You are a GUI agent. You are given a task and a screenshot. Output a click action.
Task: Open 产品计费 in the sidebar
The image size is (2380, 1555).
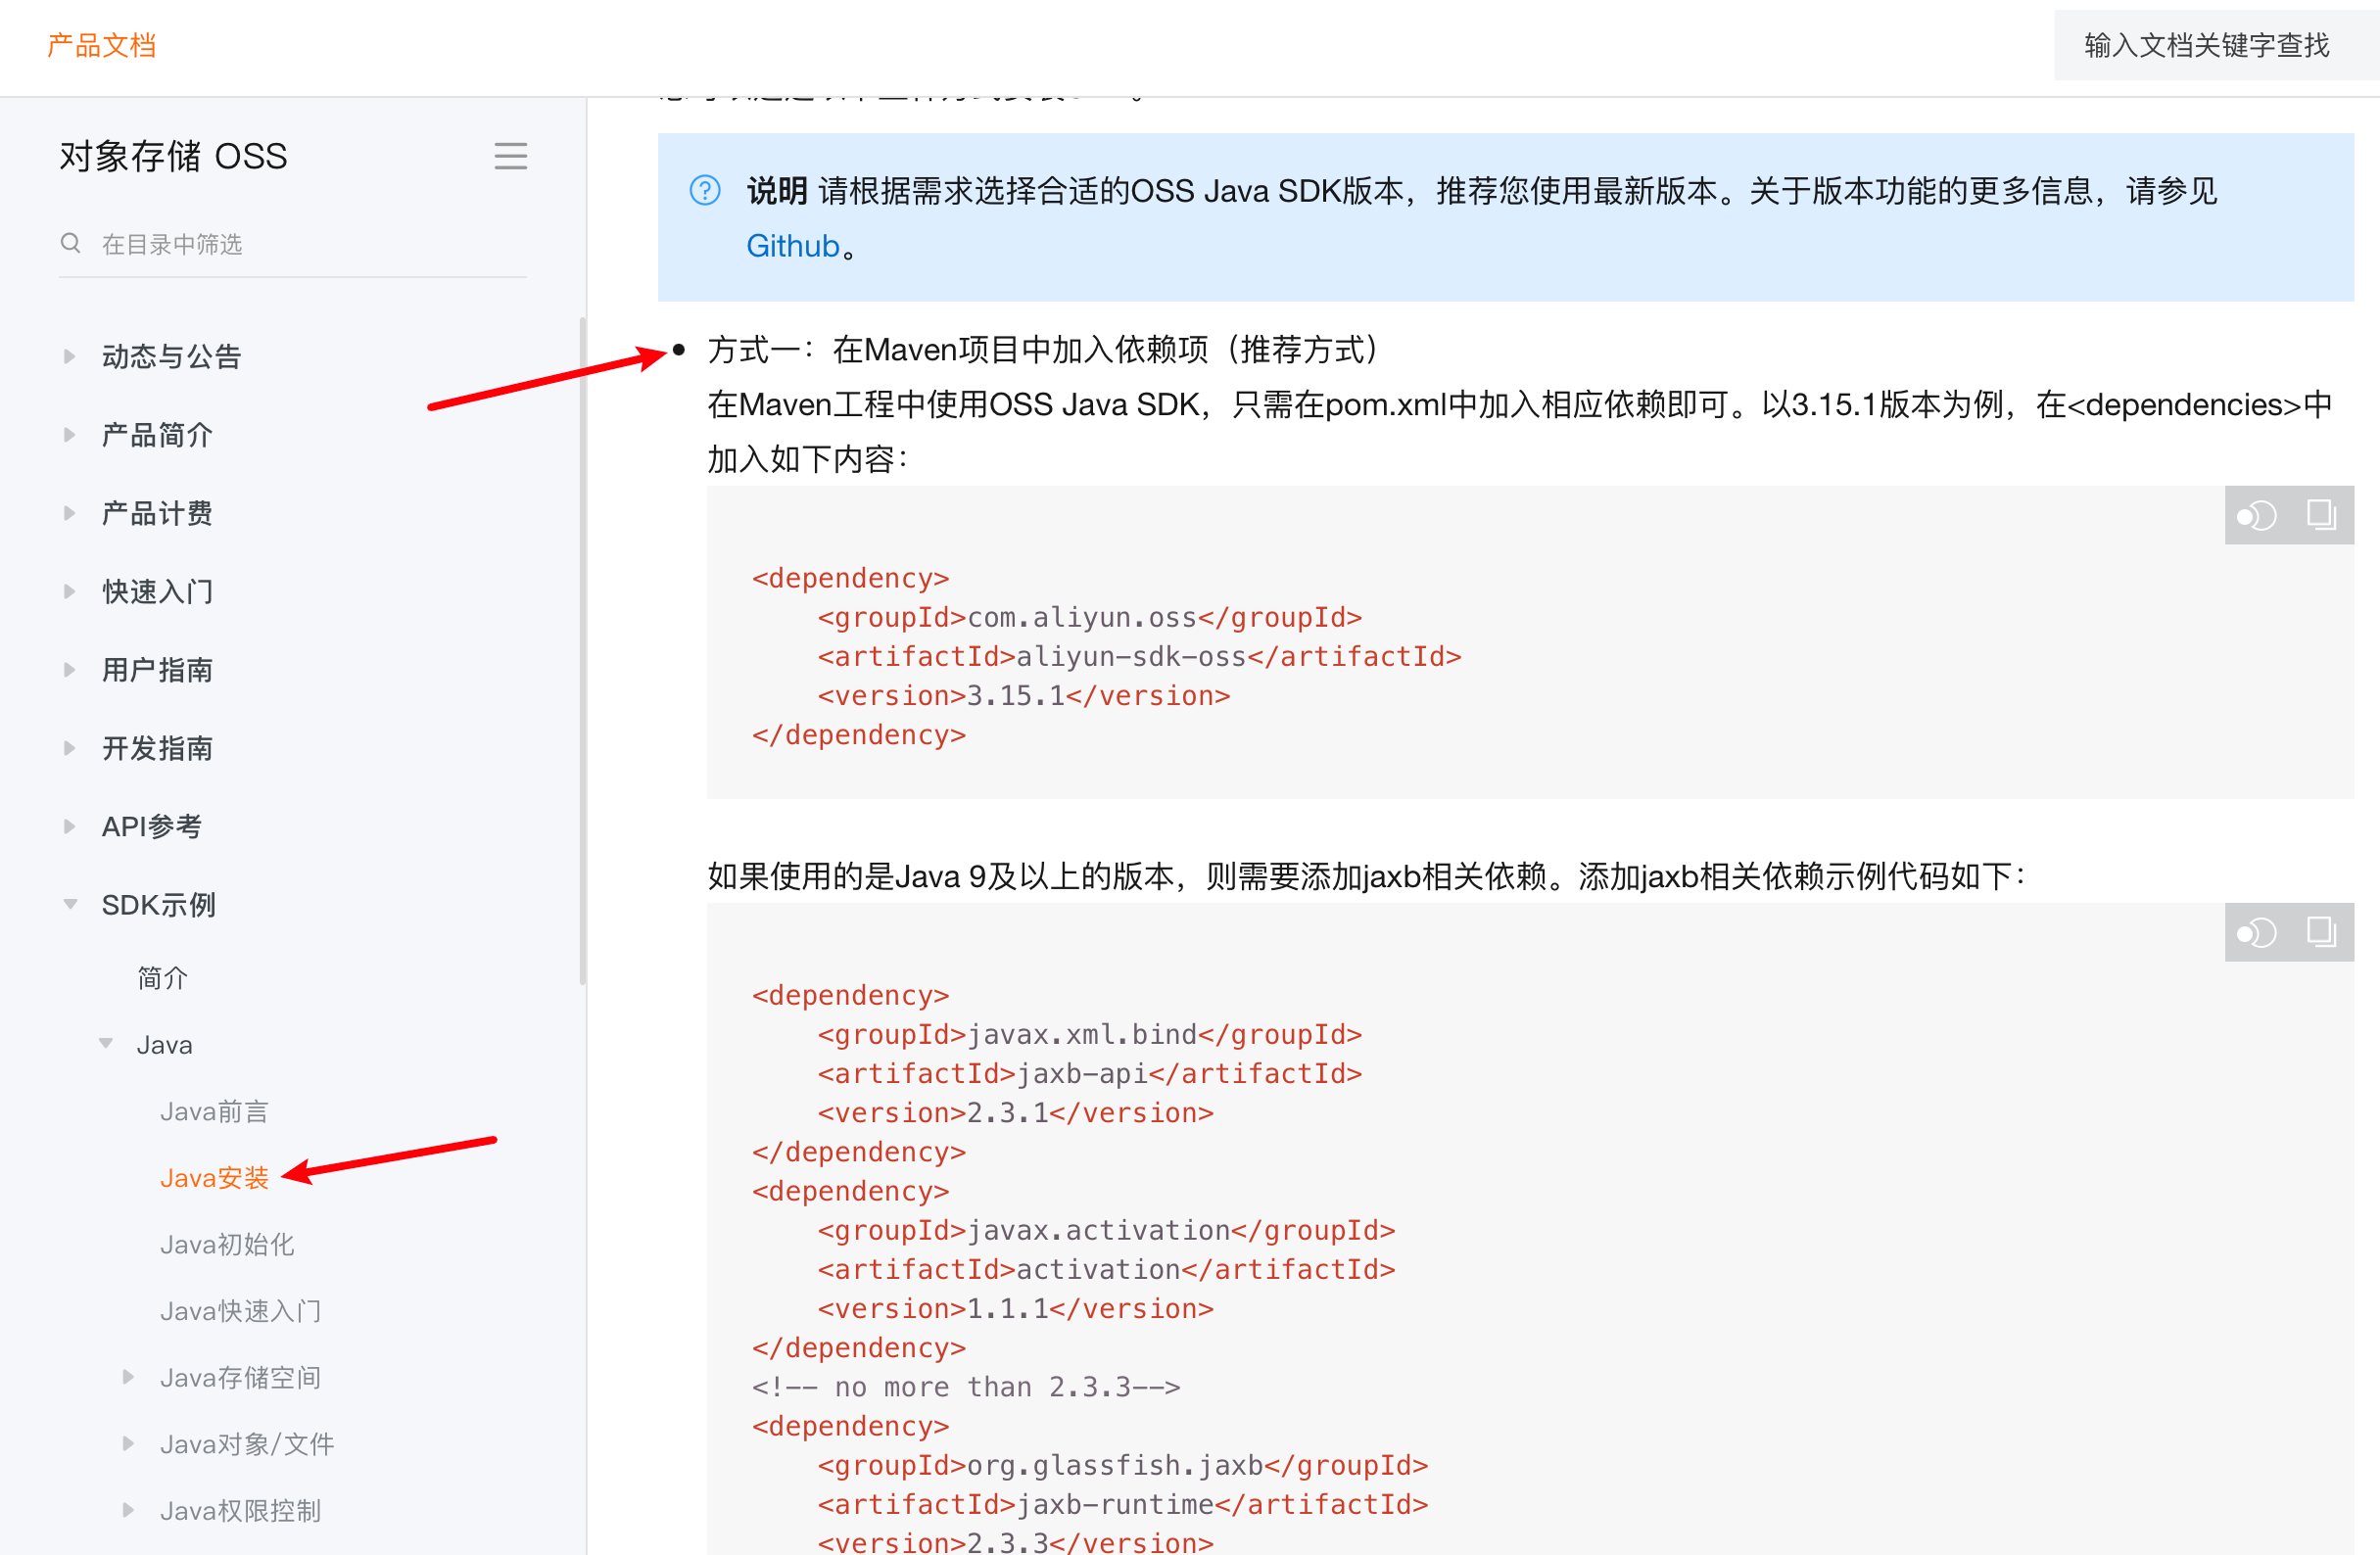pyautogui.click(x=157, y=513)
